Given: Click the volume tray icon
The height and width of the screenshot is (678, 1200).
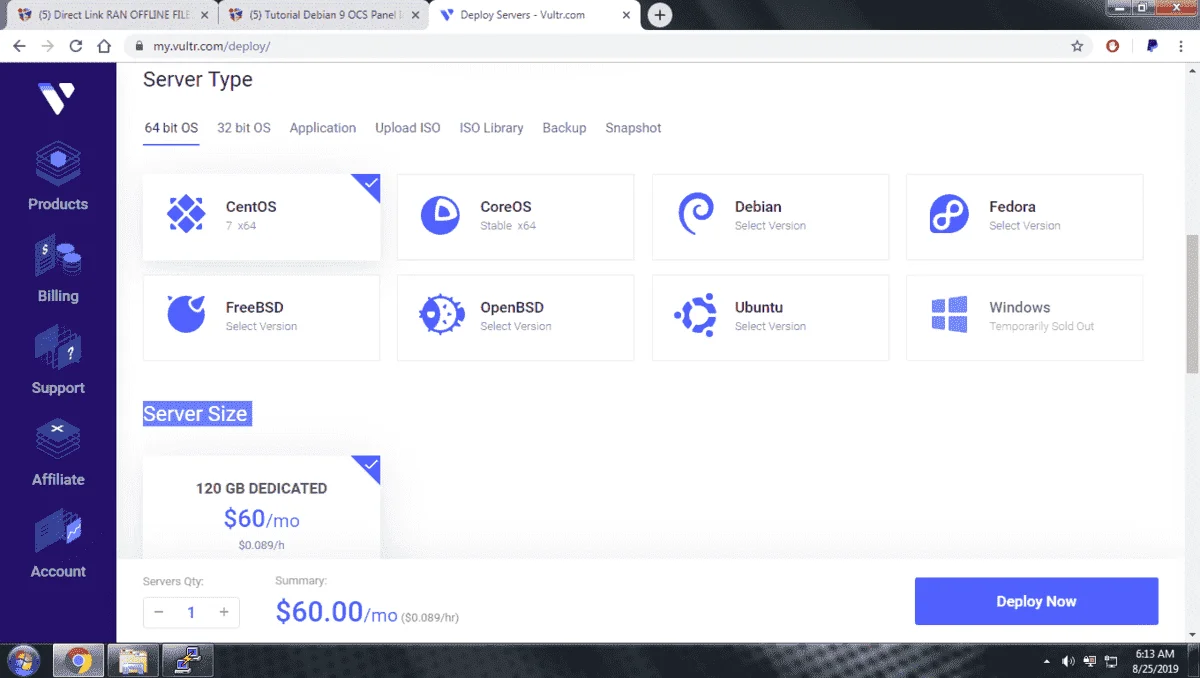Looking at the screenshot, I should 1069,661.
